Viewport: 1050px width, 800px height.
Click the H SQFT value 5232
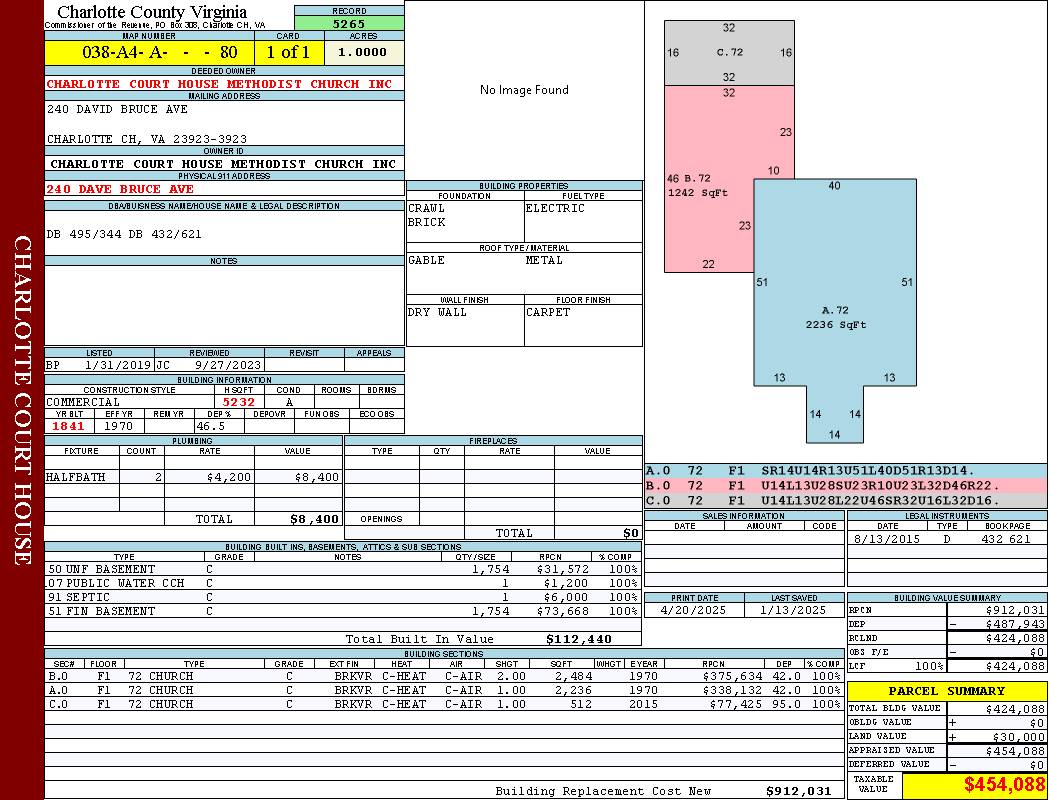(238, 402)
